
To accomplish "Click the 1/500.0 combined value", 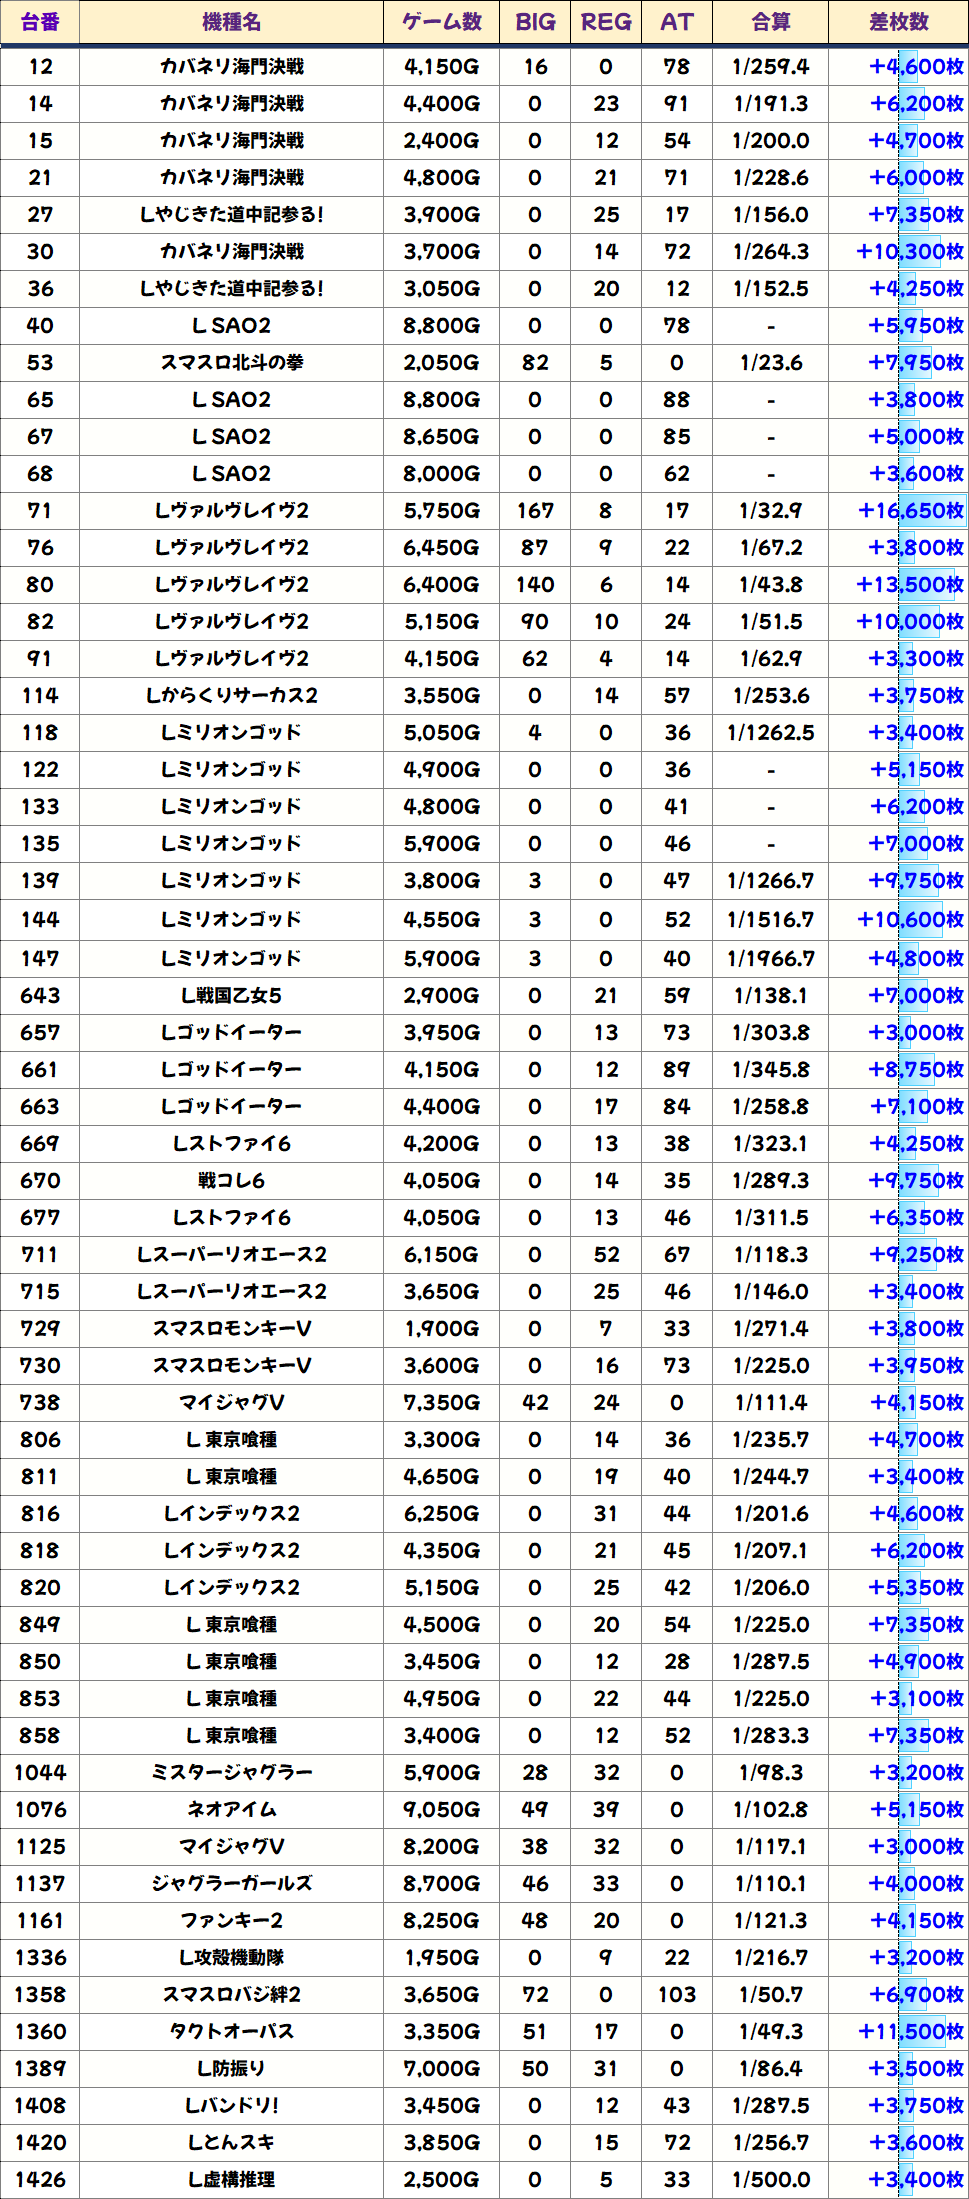I will point(770,2180).
